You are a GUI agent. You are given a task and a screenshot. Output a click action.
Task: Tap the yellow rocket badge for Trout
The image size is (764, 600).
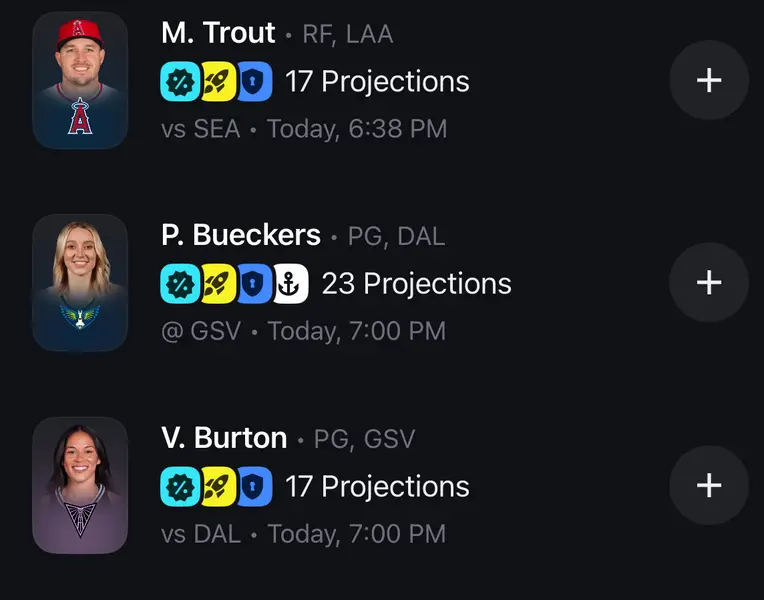(217, 81)
